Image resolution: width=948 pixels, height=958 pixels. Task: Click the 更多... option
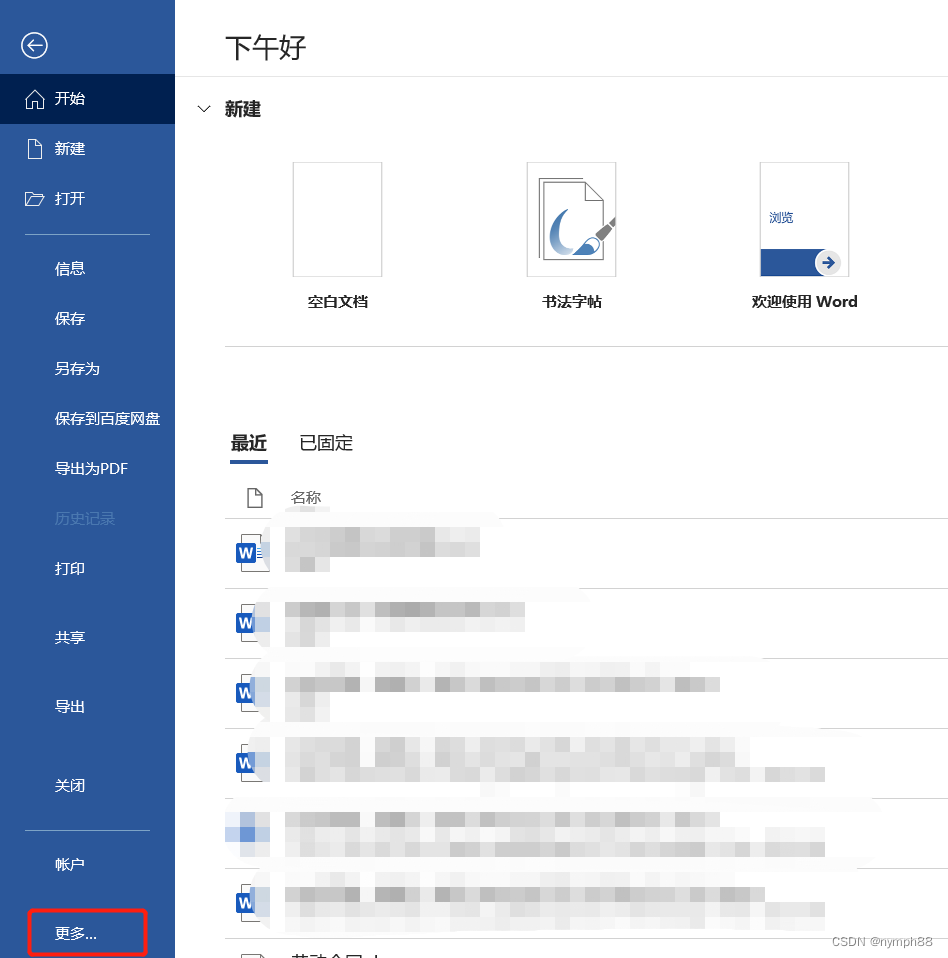[x=87, y=934]
